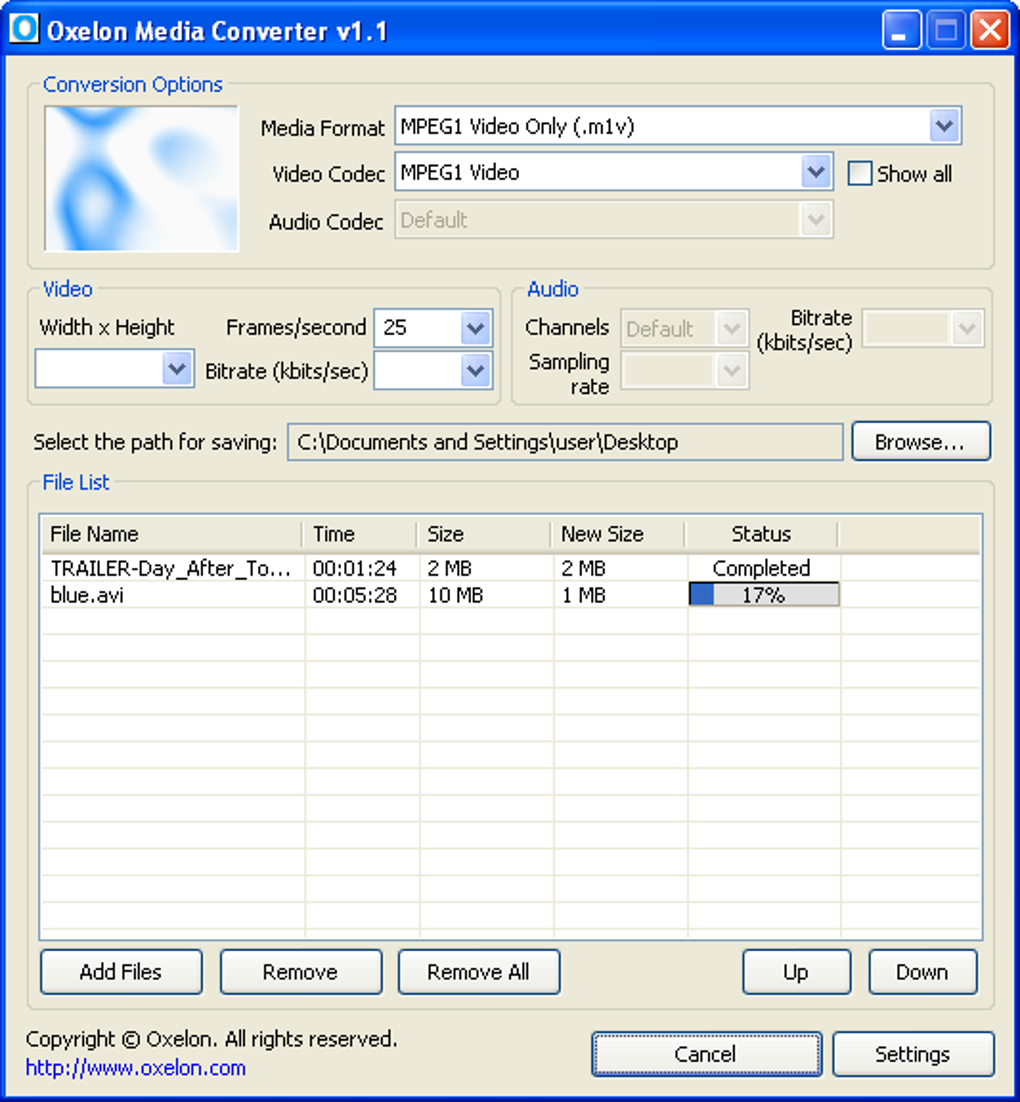Close the Oxelon Media Converter window
Image resolution: width=1020 pixels, height=1102 pixels.
click(990, 30)
